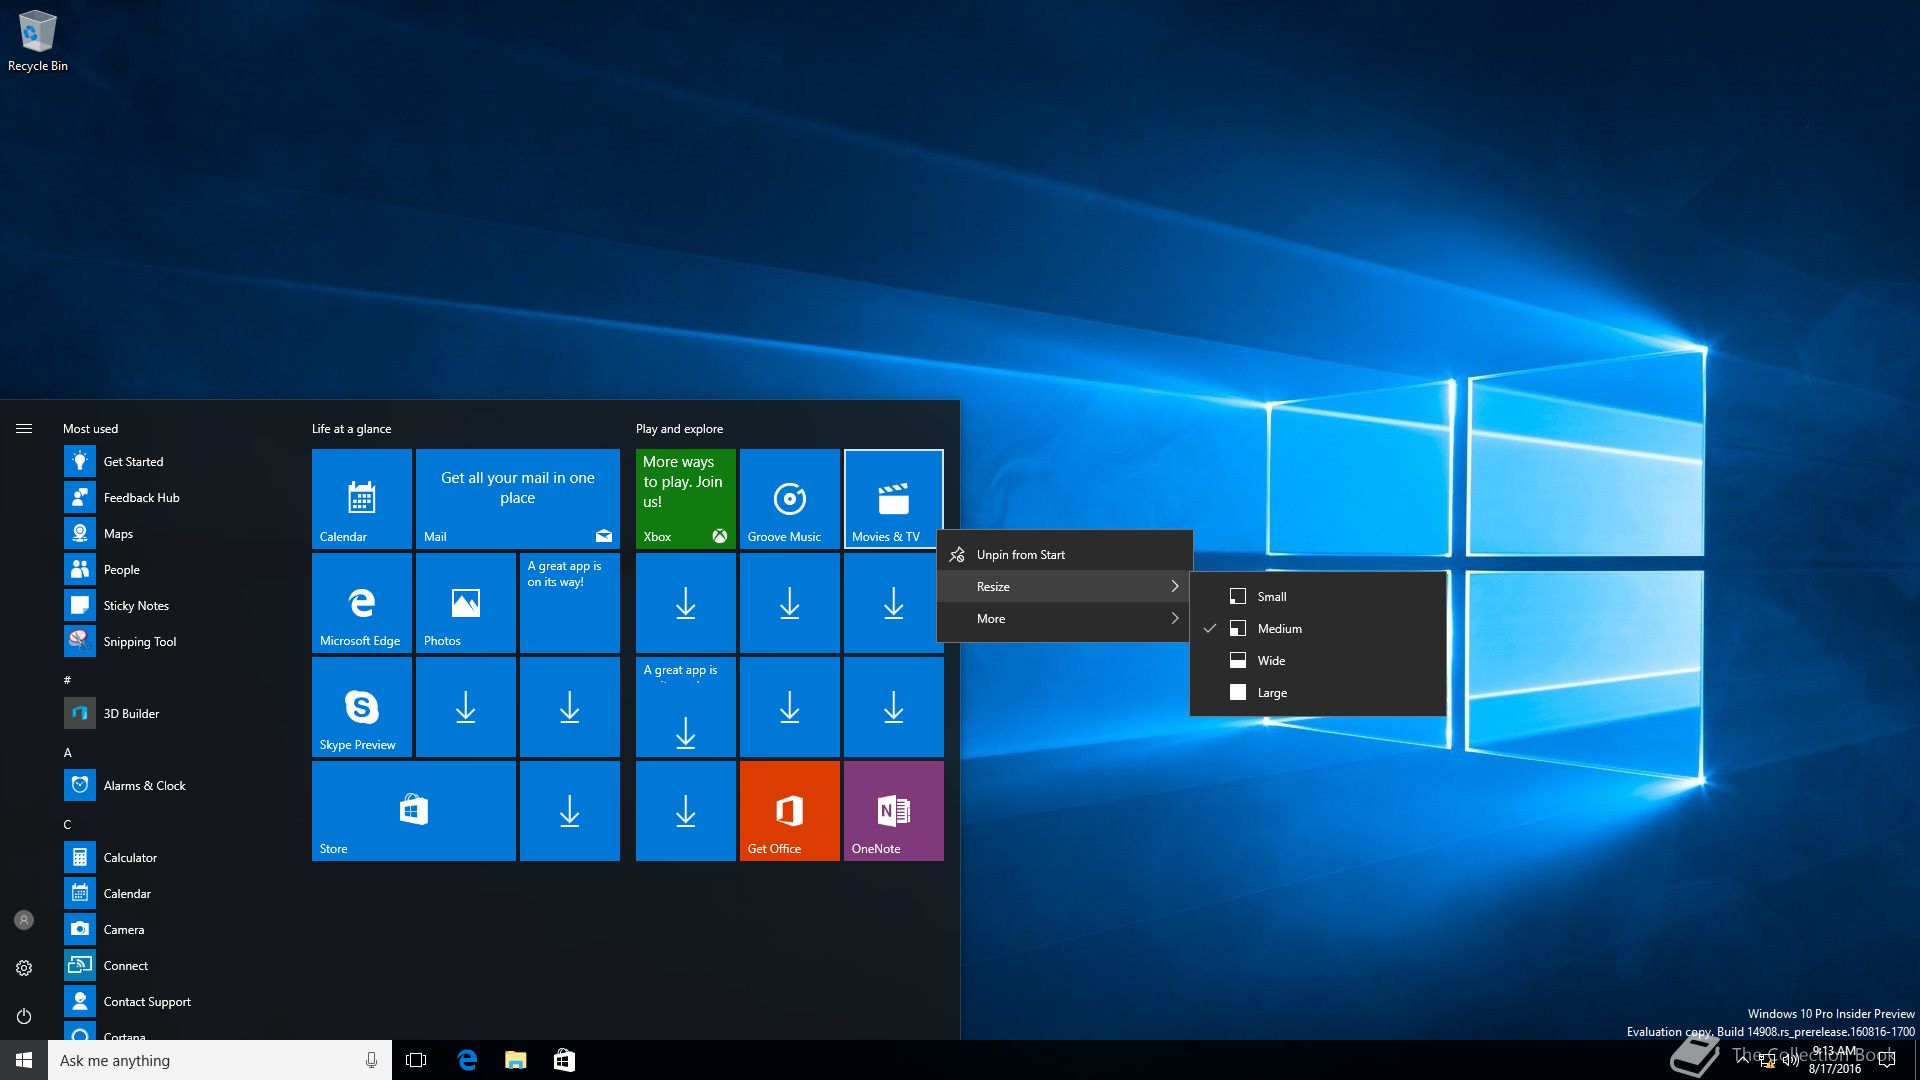Screen dimensions: 1920x1080
Task: Open Task View on the taskbar
Action: coord(416,1060)
